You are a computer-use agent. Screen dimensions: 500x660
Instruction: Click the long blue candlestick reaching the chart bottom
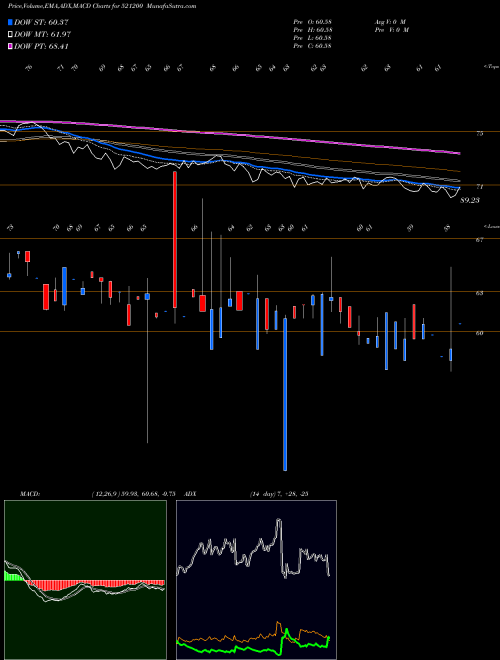click(285, 394)
